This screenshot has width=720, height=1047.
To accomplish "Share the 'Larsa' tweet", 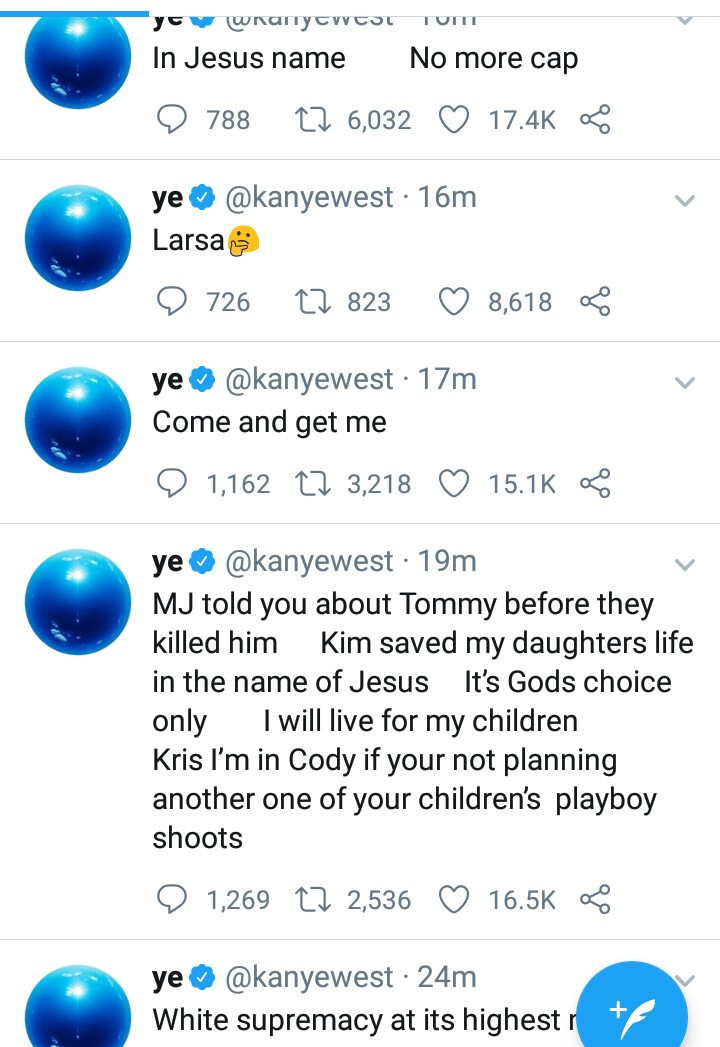I will tap(595, 302).
